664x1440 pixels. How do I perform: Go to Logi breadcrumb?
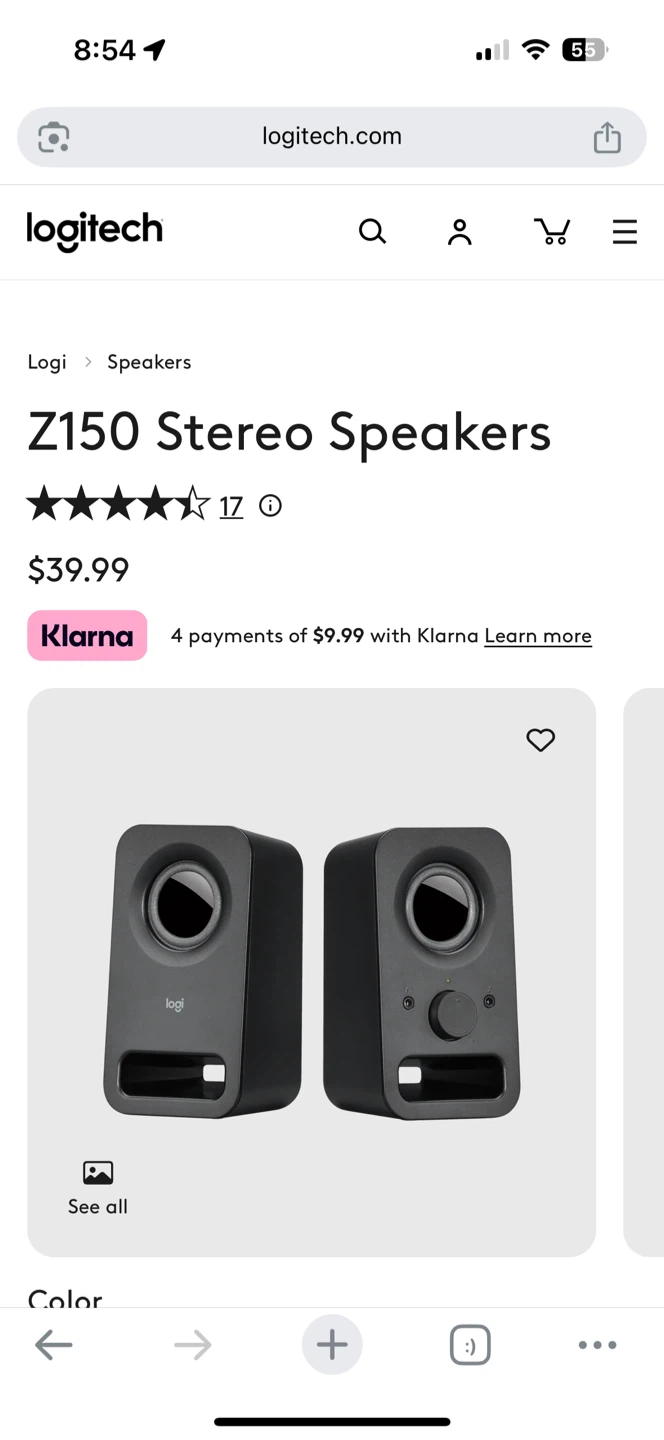(x=47, y=362)
